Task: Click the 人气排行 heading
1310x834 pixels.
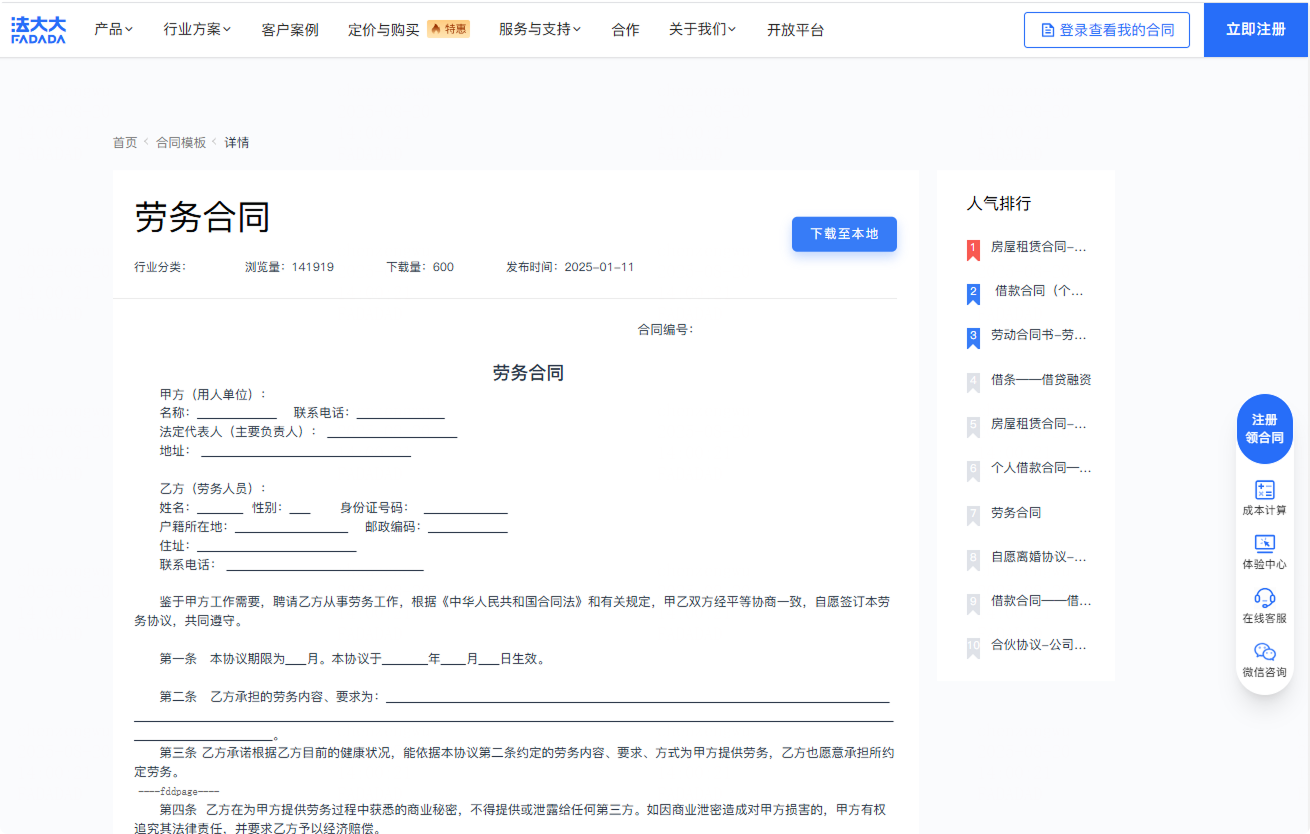Action: point(998,204)
